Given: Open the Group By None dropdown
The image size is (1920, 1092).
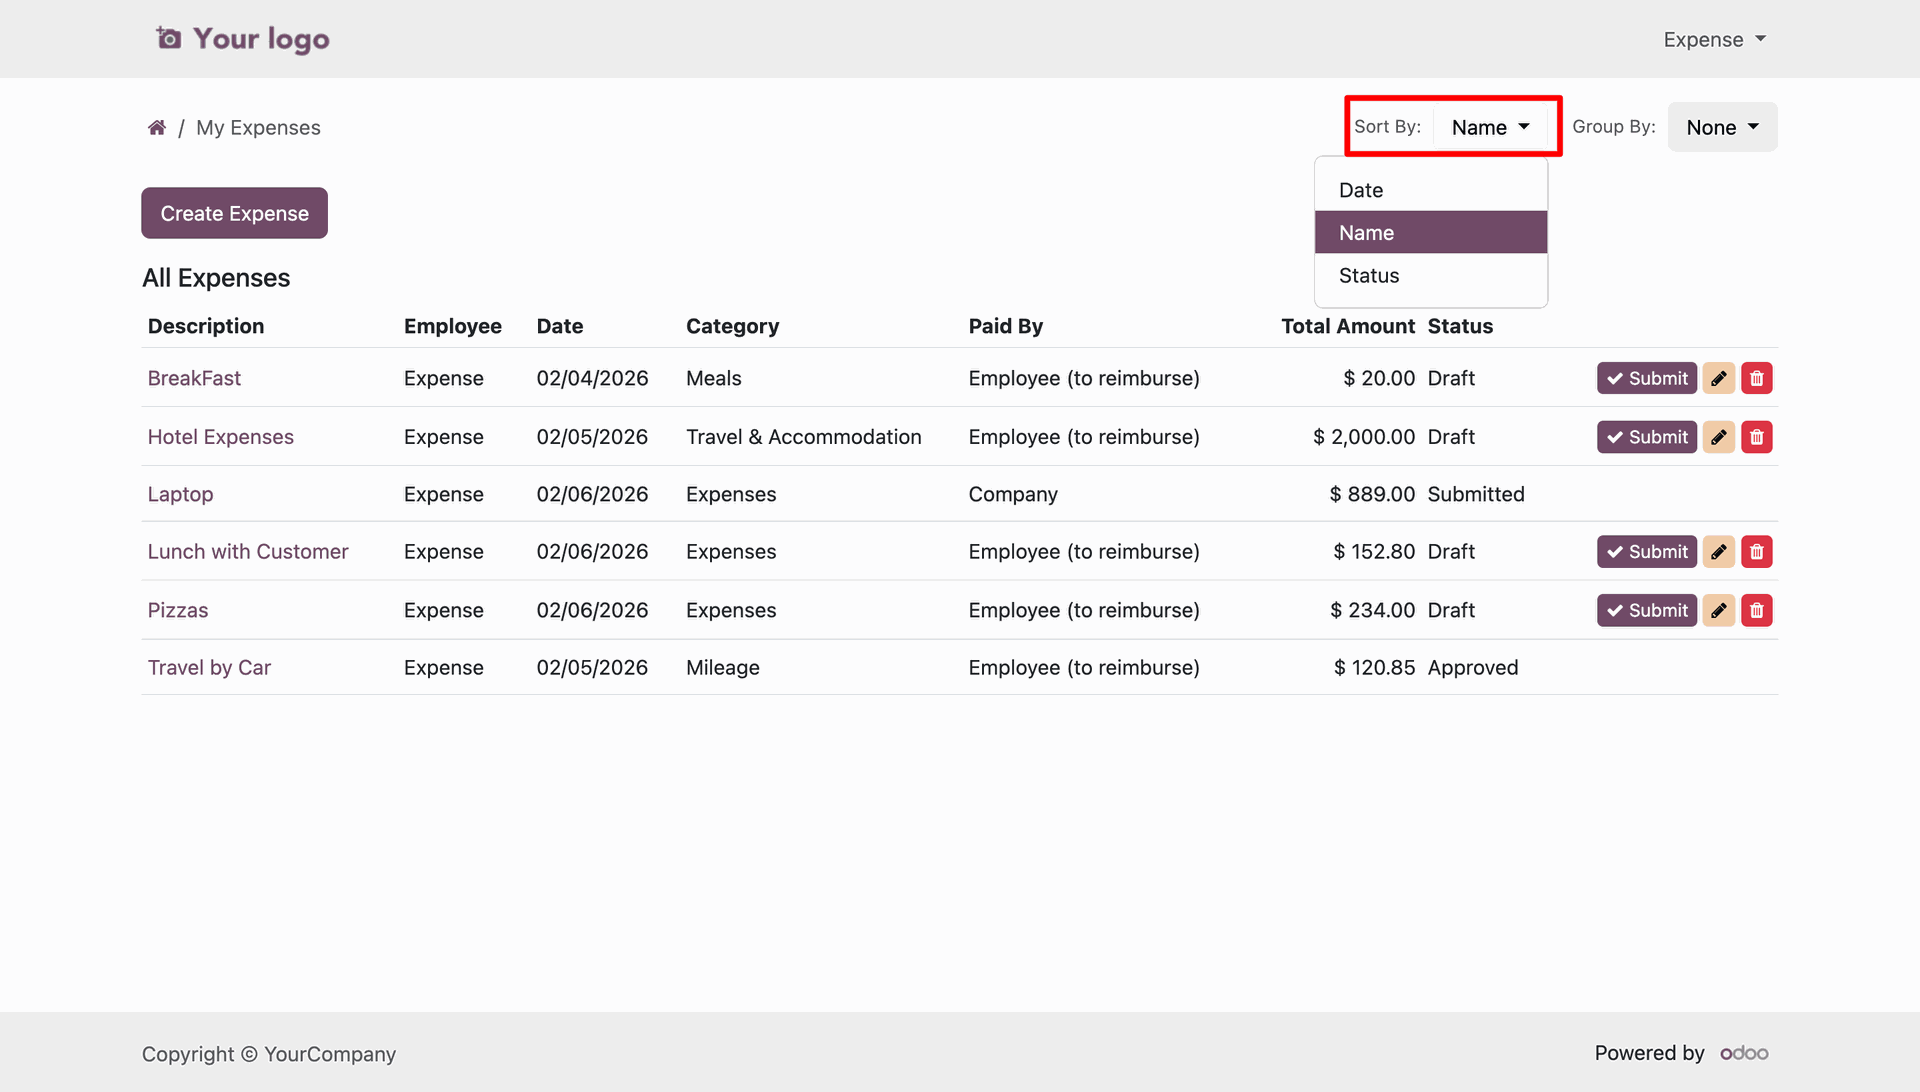Looking at the screenshot, I should point(1722,127).
